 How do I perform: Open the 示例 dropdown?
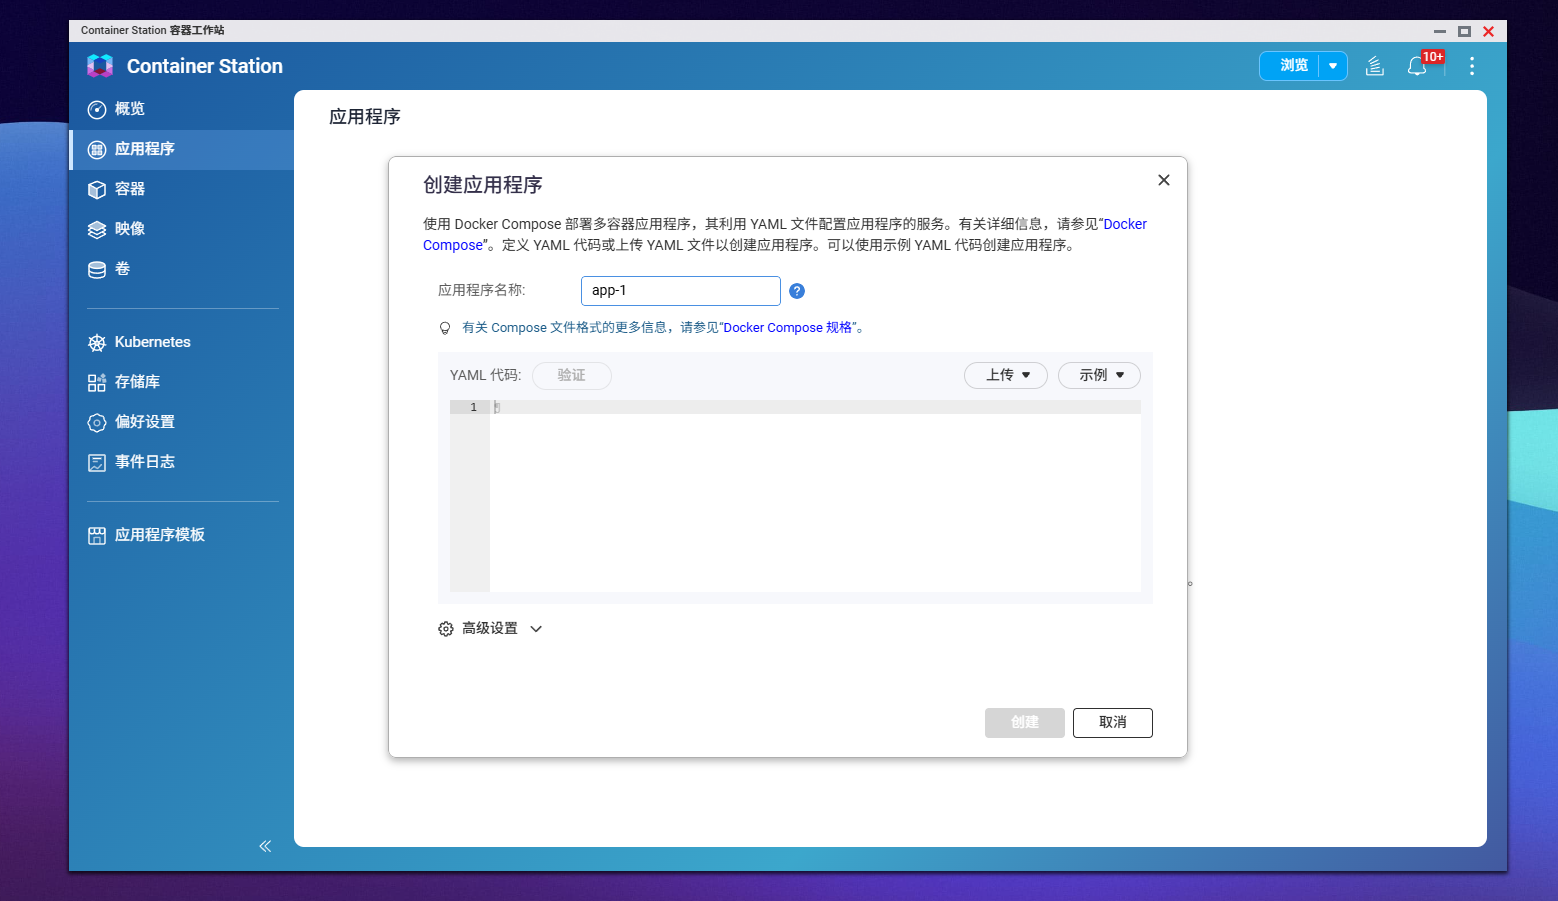coord(1099,375)
